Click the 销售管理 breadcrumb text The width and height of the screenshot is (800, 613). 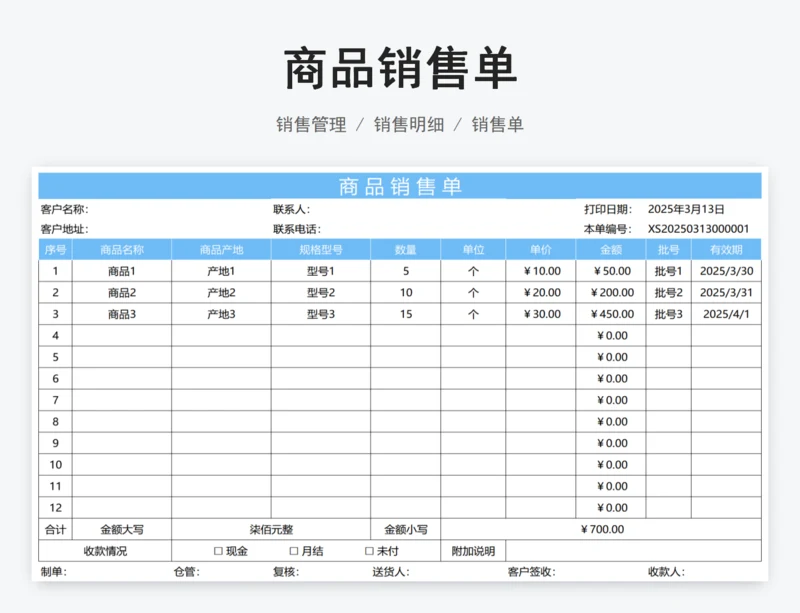(x=311, y=125)
